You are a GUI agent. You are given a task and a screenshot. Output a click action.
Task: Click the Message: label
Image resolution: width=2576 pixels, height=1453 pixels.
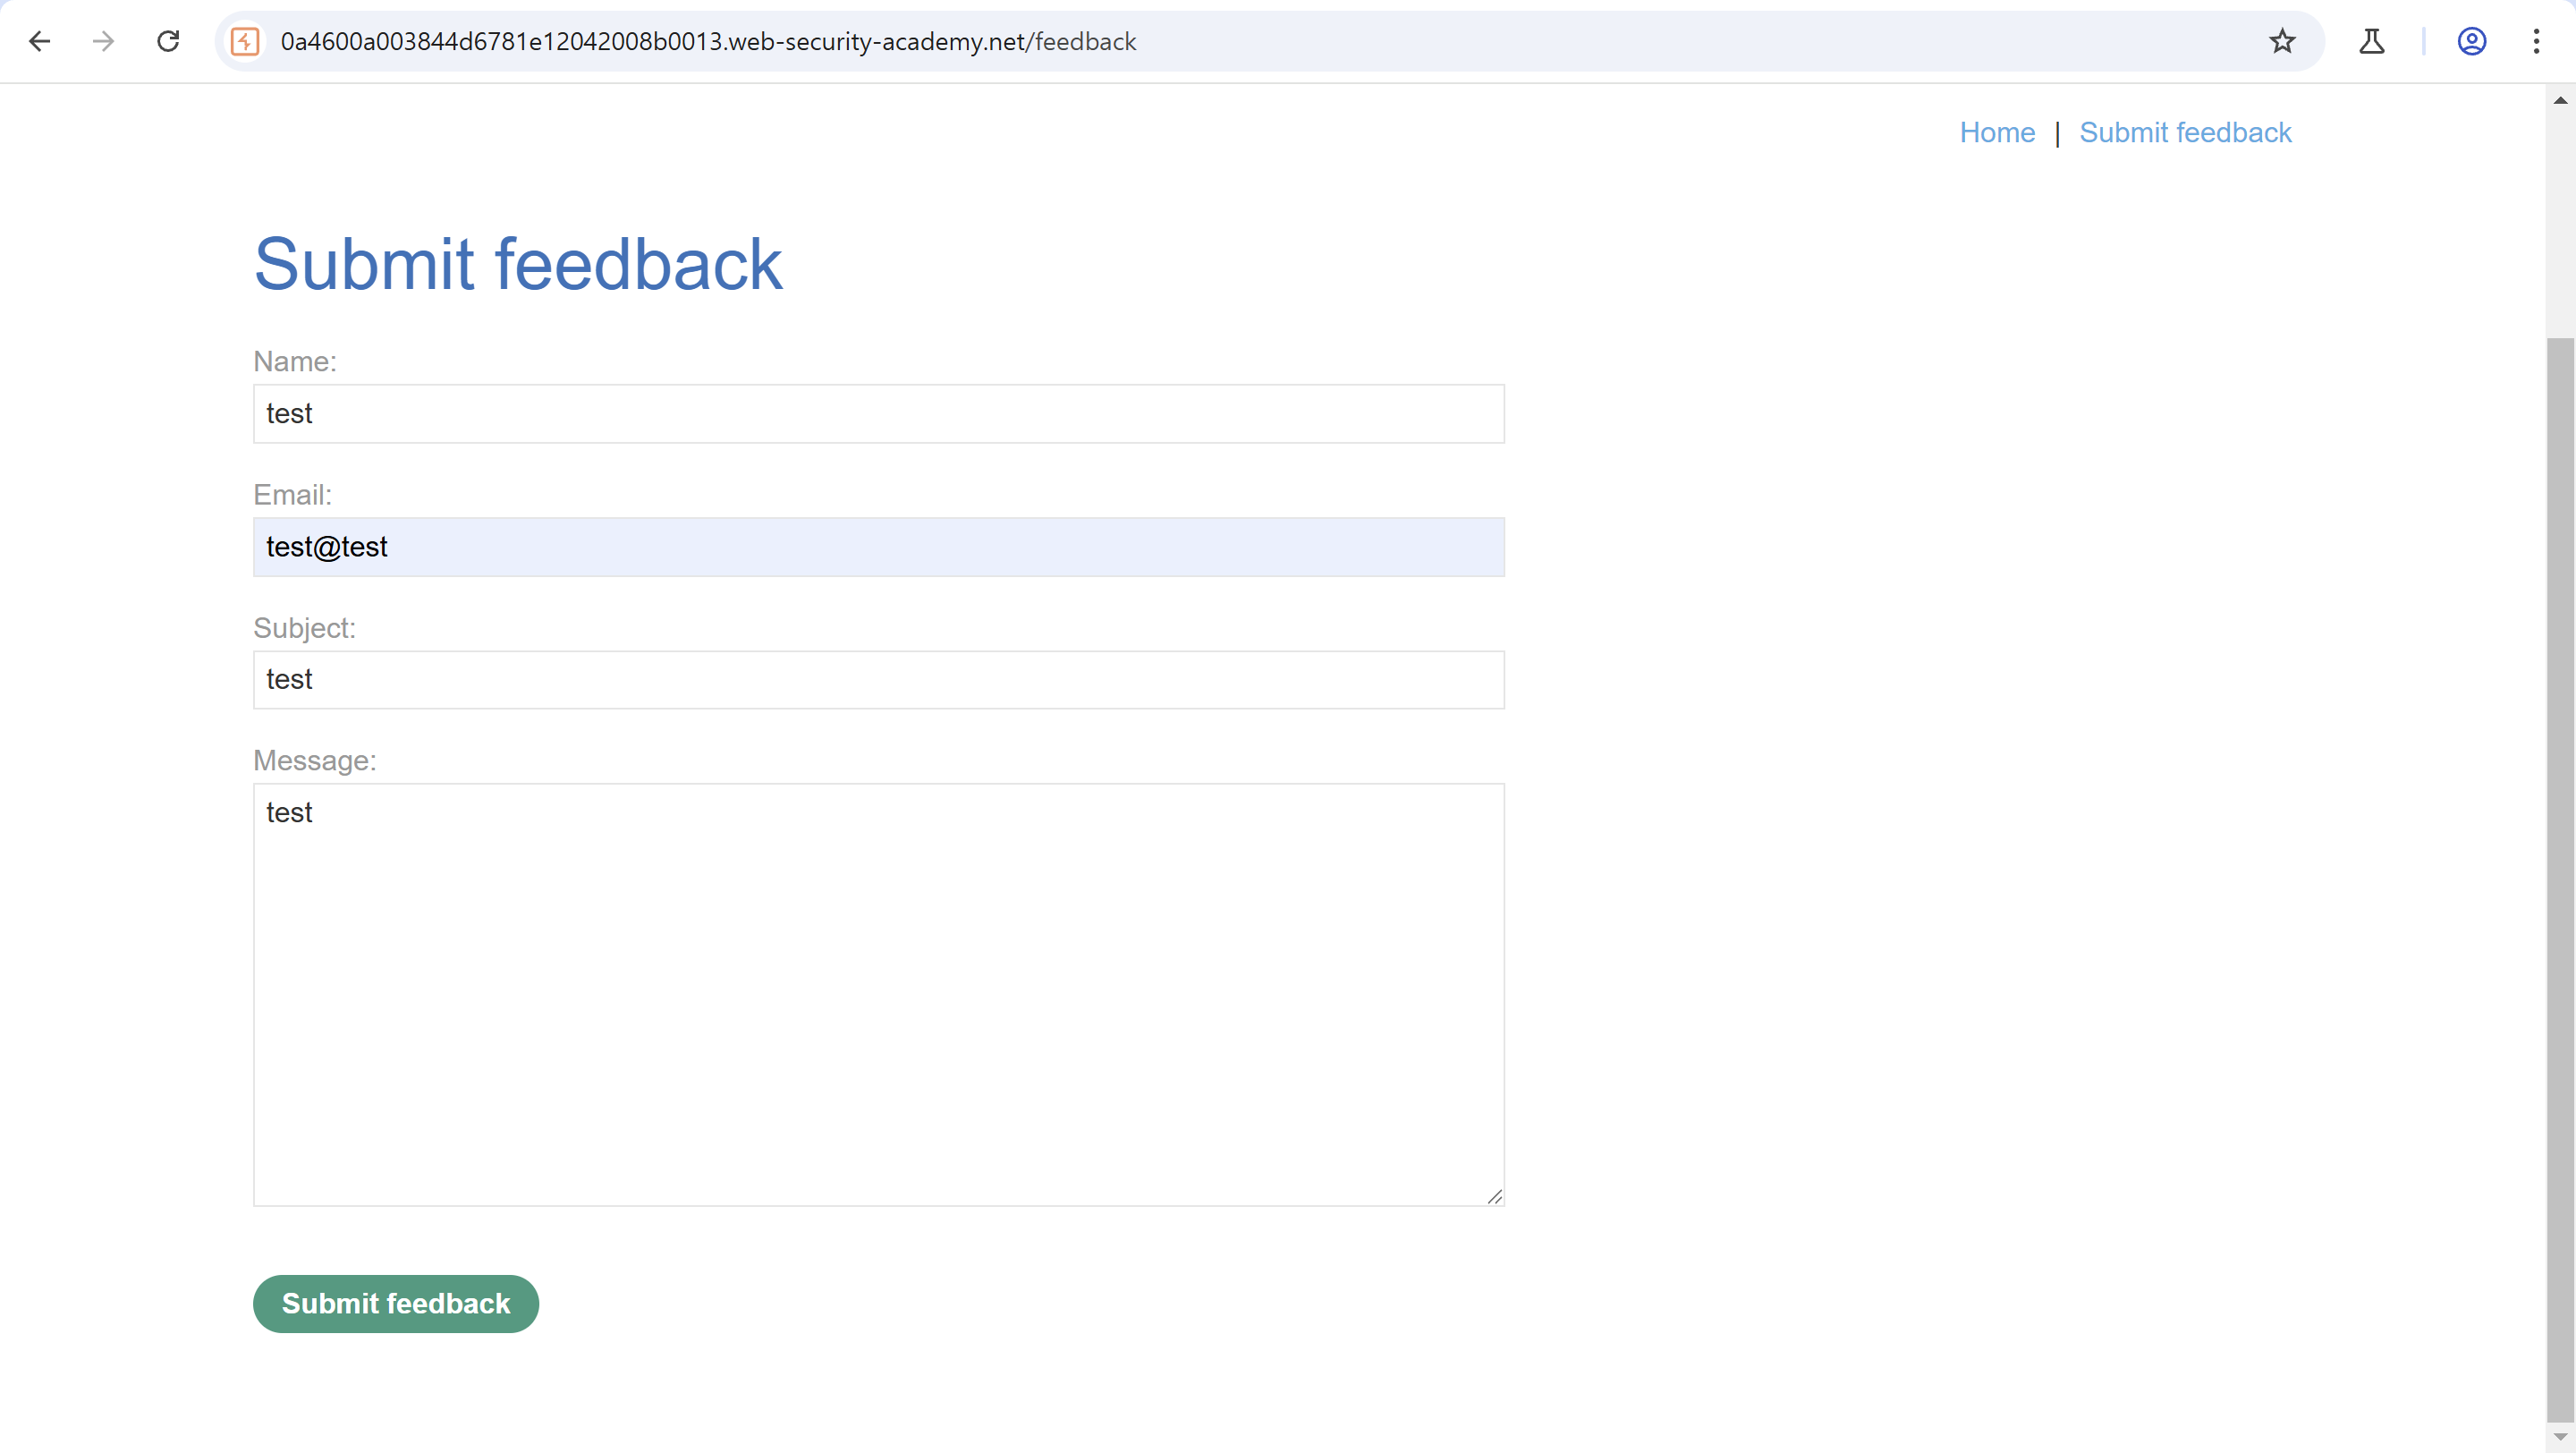tap(314, 760)
